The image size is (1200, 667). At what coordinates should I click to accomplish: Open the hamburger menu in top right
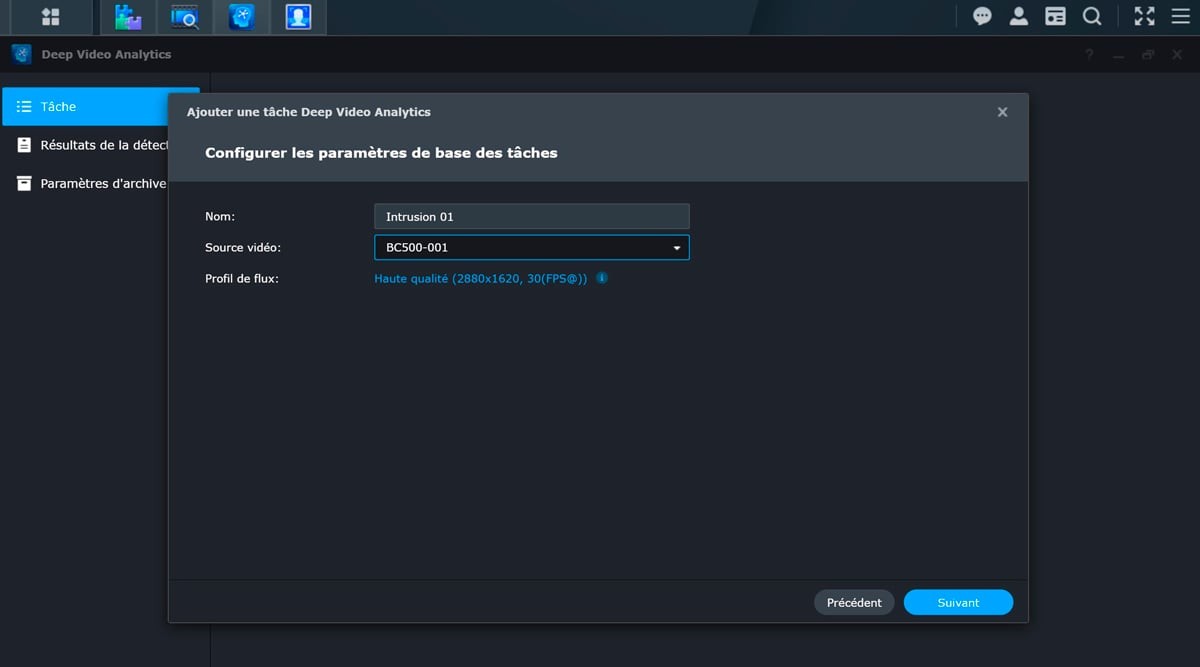point(1180,17)
